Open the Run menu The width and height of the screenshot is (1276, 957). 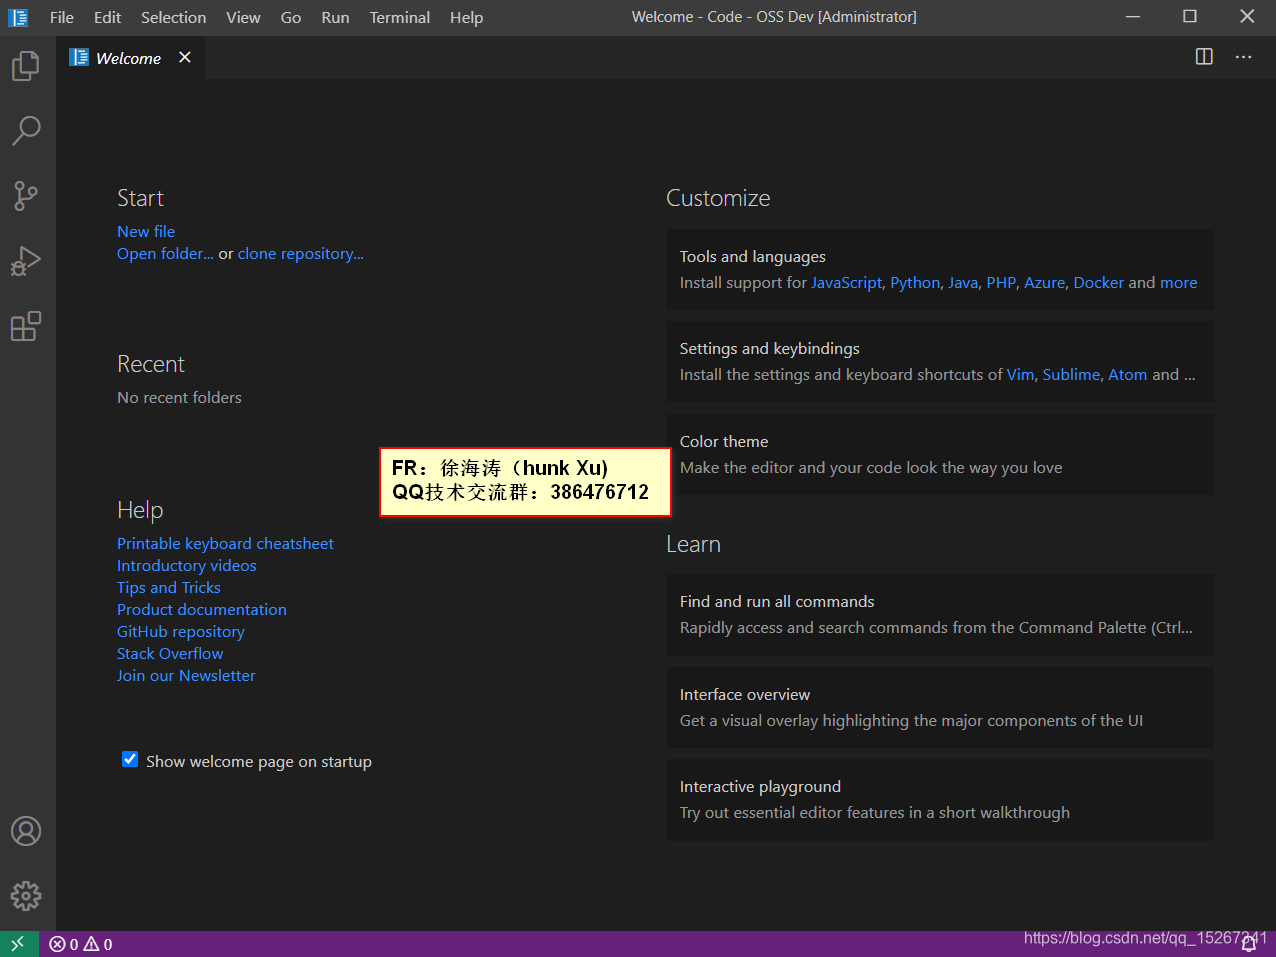point(335,17)
